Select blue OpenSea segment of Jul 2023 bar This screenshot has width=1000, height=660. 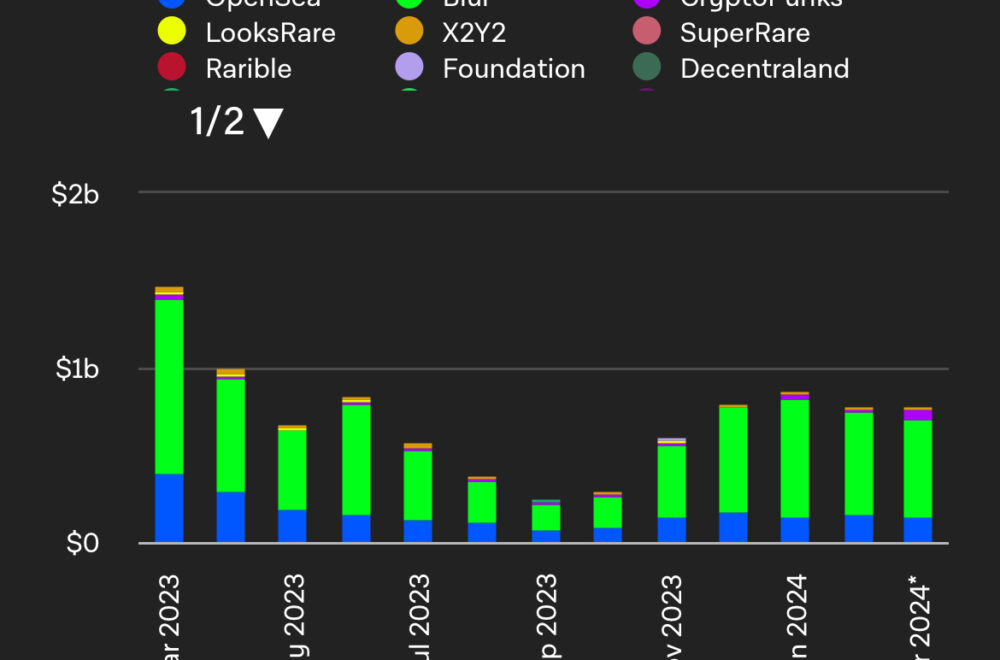tap(418, 531)
